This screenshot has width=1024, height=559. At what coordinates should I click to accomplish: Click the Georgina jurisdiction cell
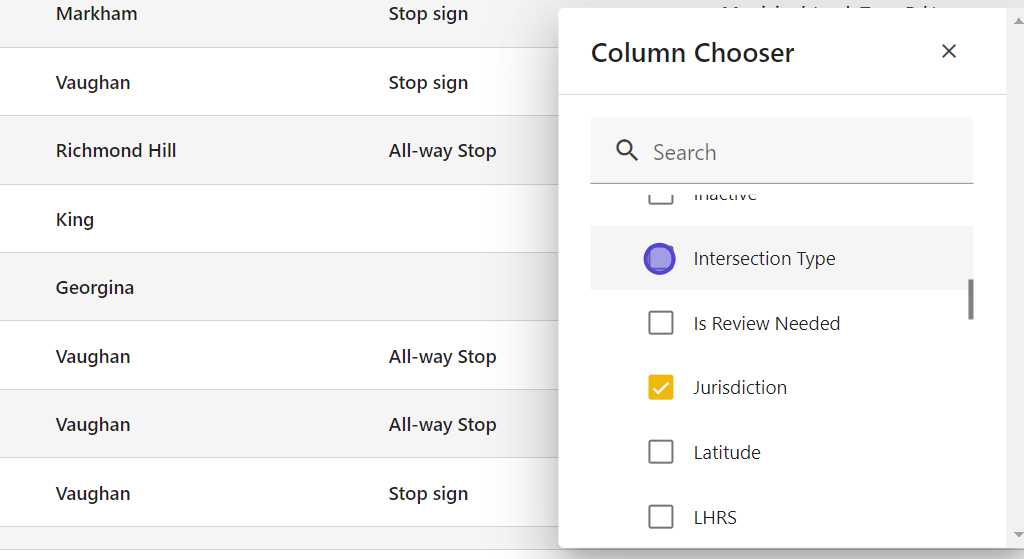tap(95, 288)
